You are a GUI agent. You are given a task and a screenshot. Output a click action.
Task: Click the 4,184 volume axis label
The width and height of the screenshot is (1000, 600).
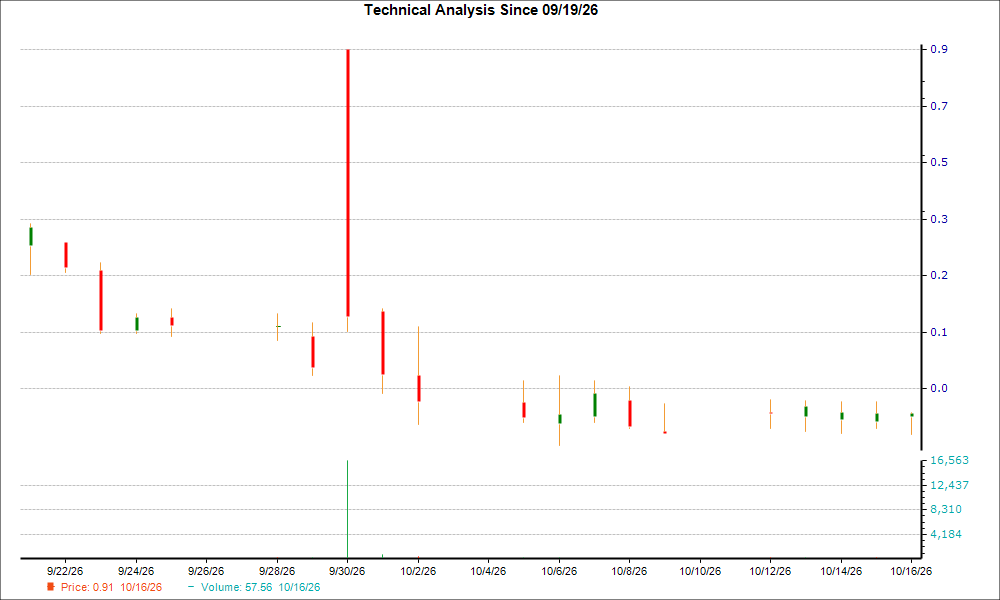946,534
